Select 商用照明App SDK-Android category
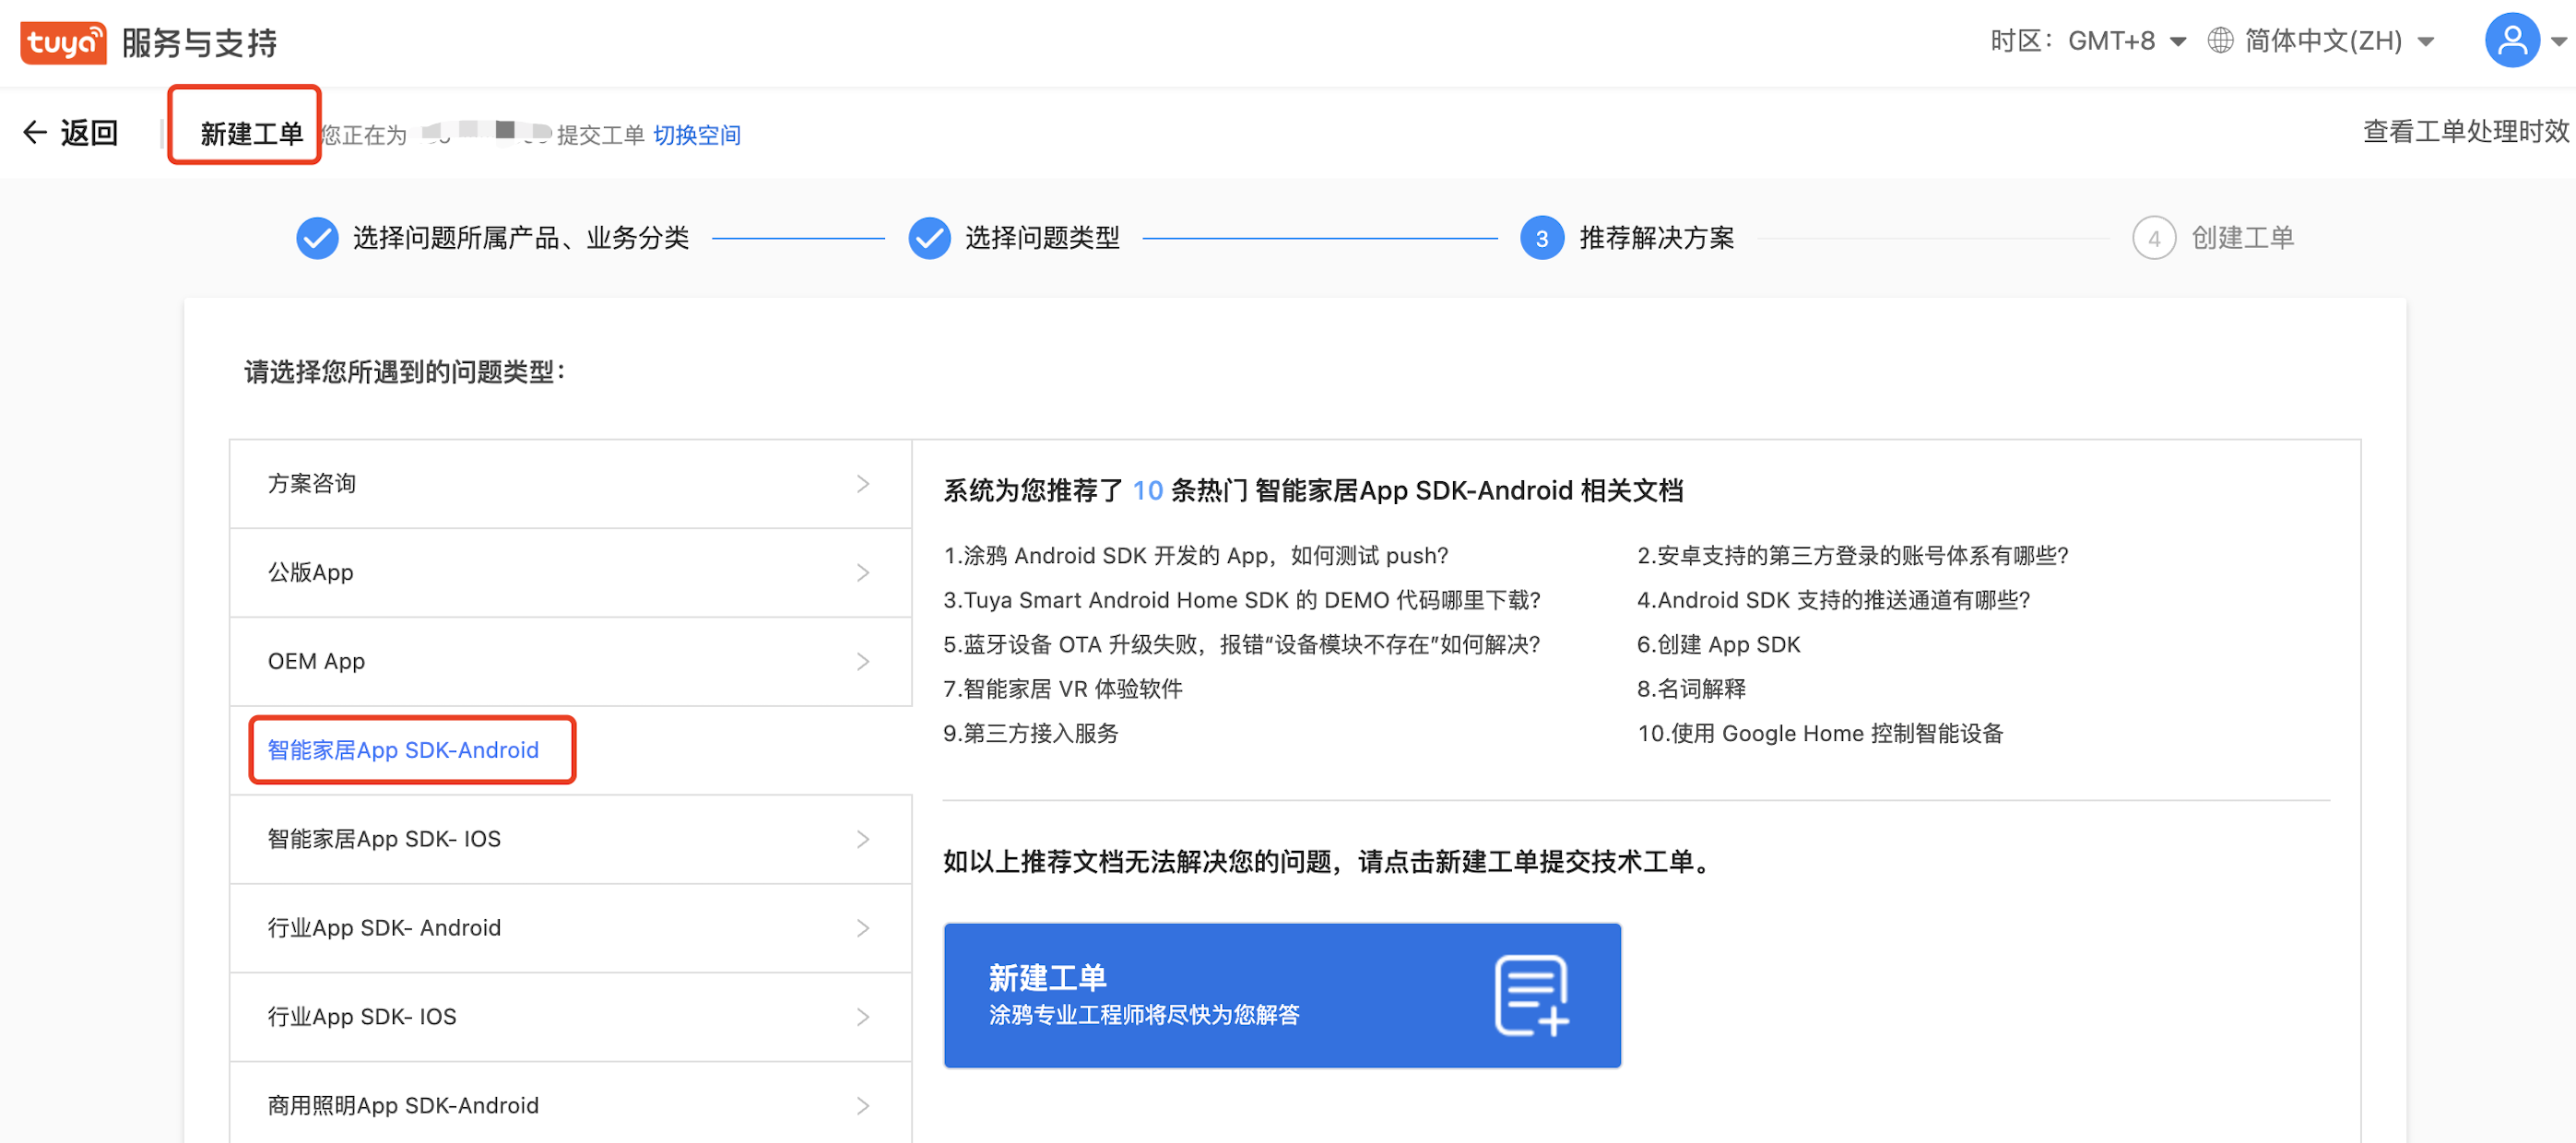 pos(570,1104)
